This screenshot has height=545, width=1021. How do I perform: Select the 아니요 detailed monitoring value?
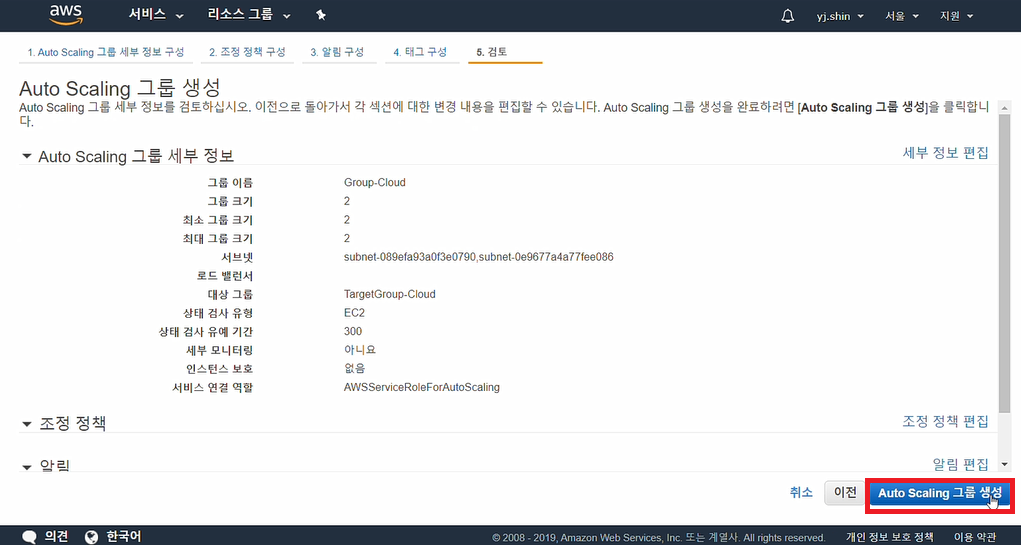pos(360,350)
